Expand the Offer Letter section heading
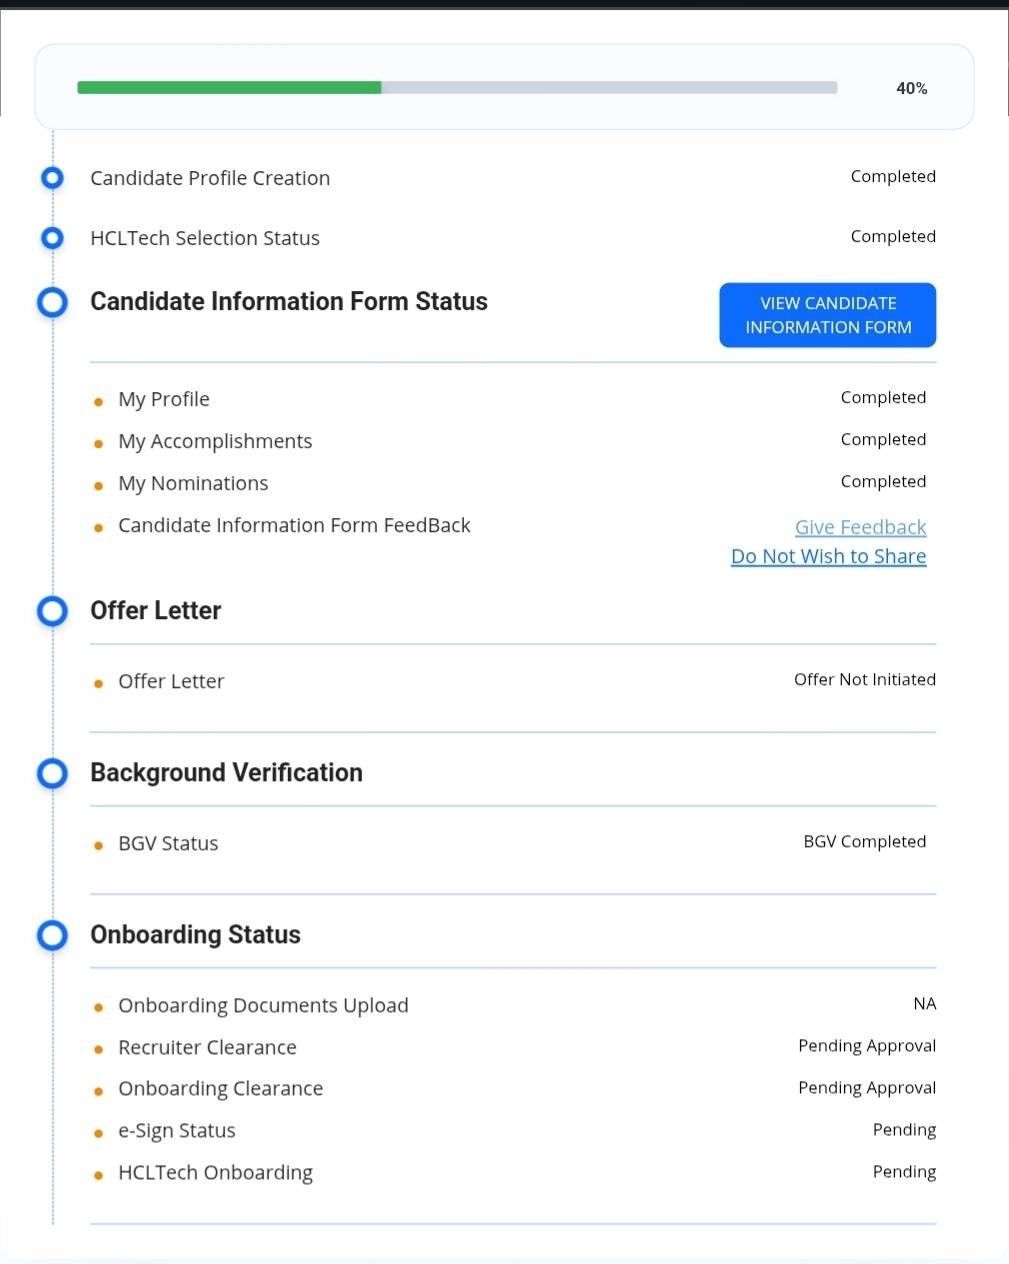This screenshot has height=1264, width=1009. (x=156, y=610)
